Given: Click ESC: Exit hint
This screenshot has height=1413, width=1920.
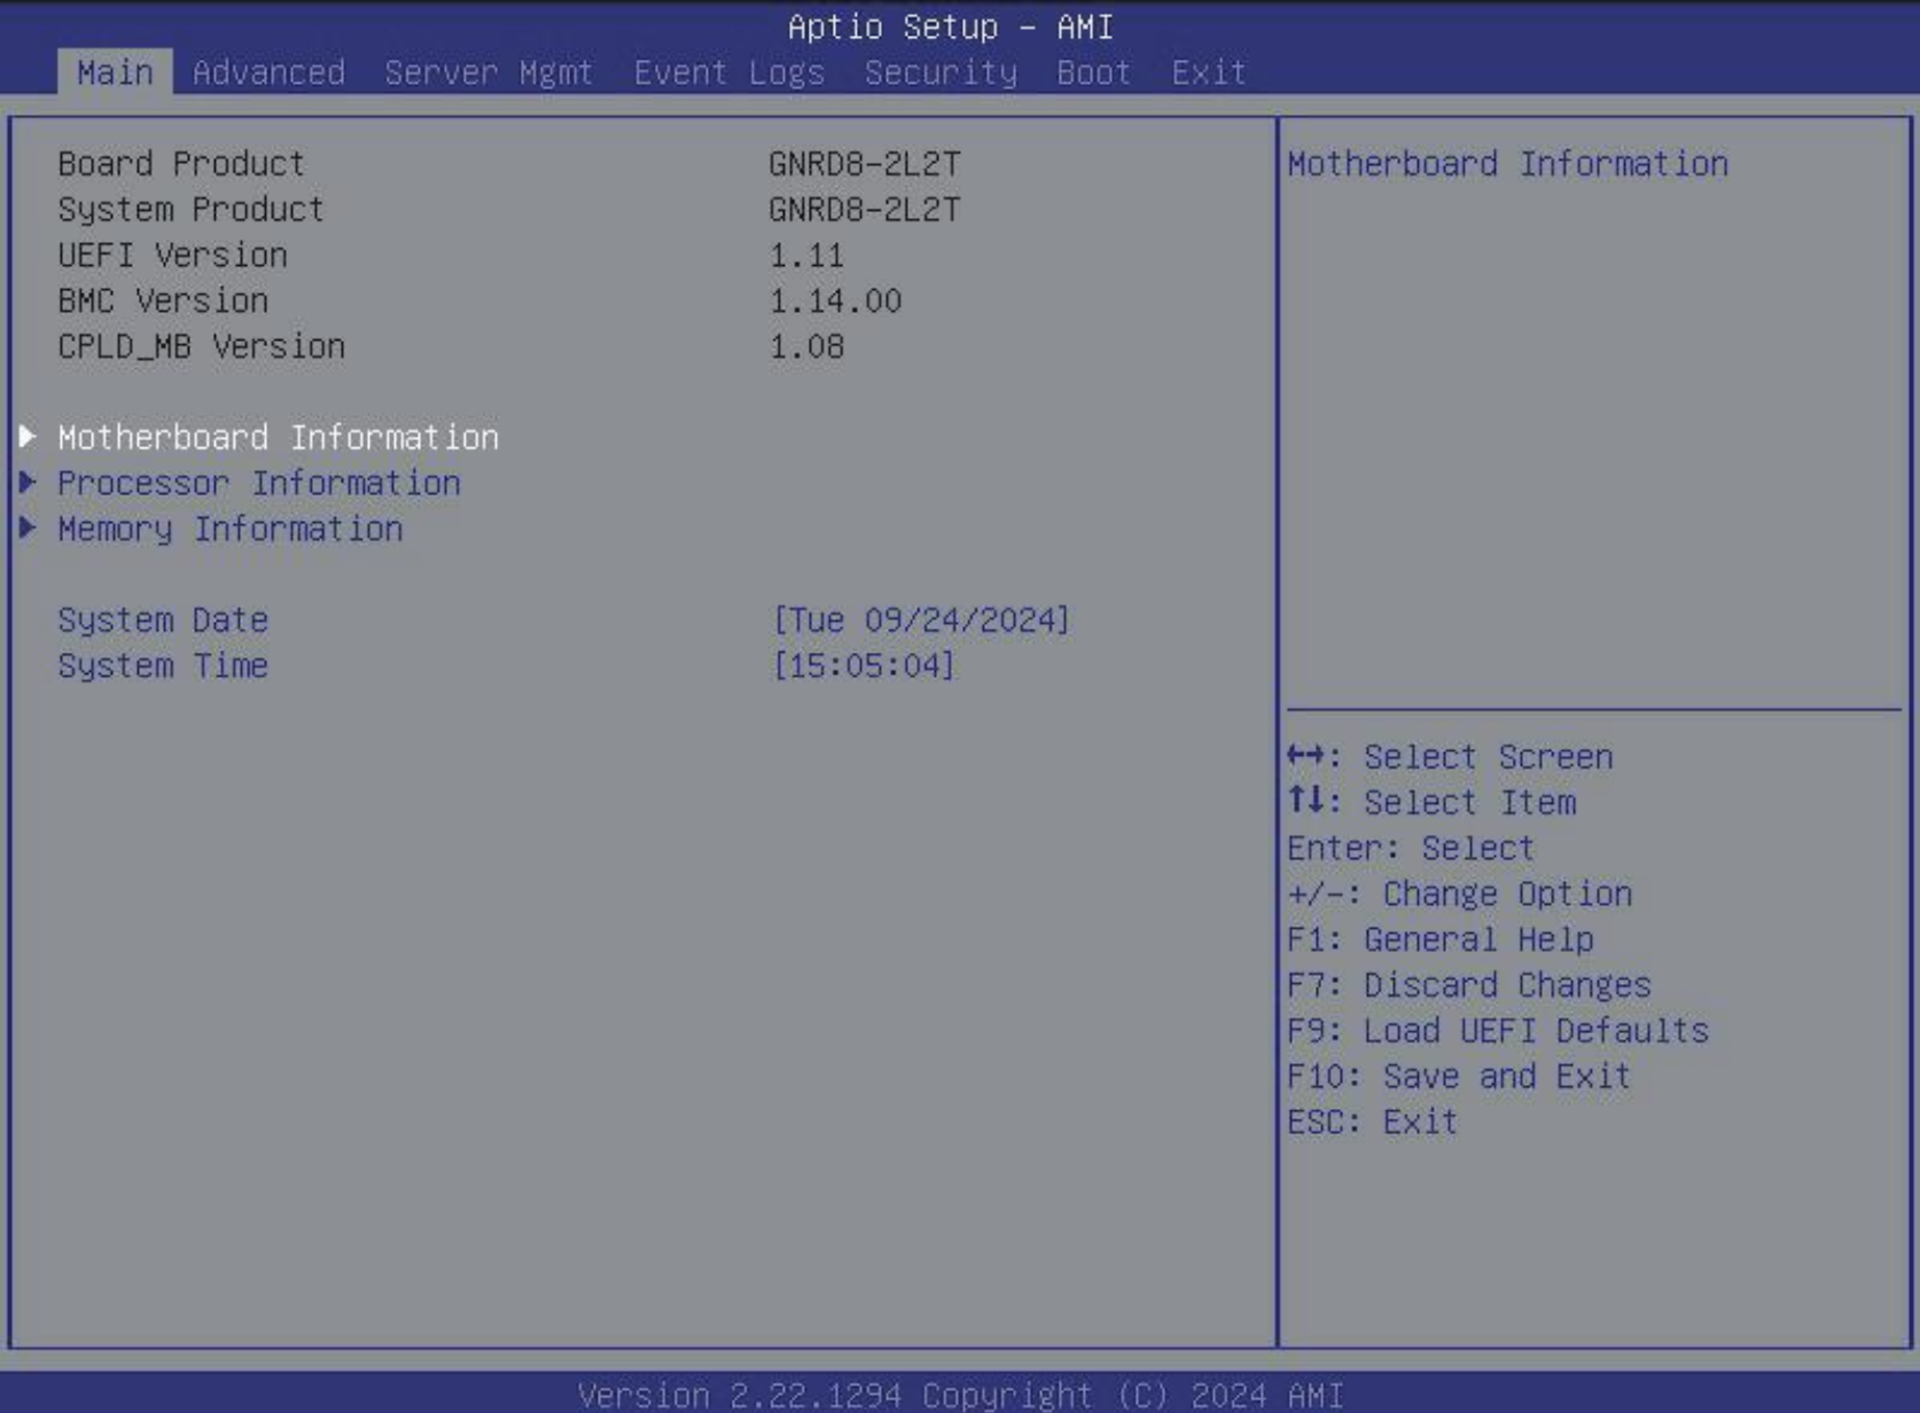Looking at the screenshot, I should click(x=1372, y=1122).
